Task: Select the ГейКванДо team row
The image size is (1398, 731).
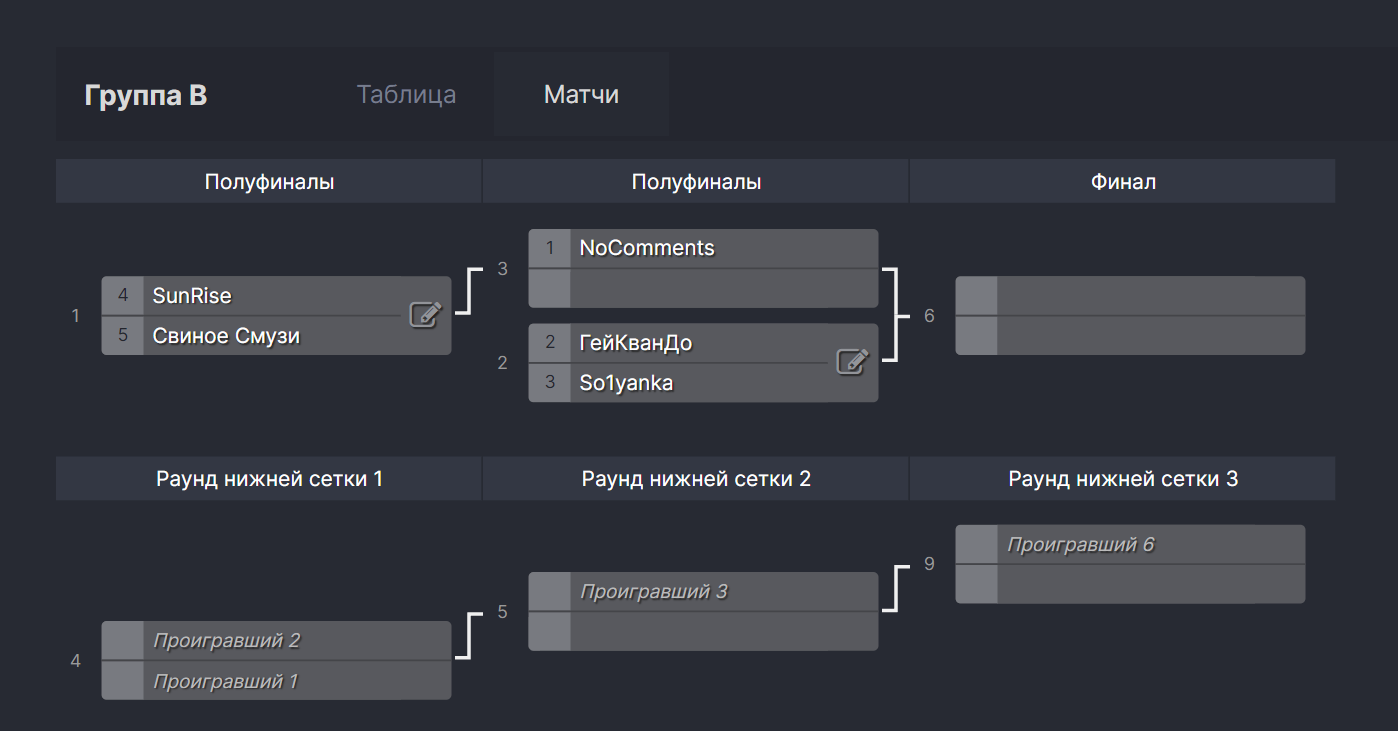Action: tap(700, 343)
